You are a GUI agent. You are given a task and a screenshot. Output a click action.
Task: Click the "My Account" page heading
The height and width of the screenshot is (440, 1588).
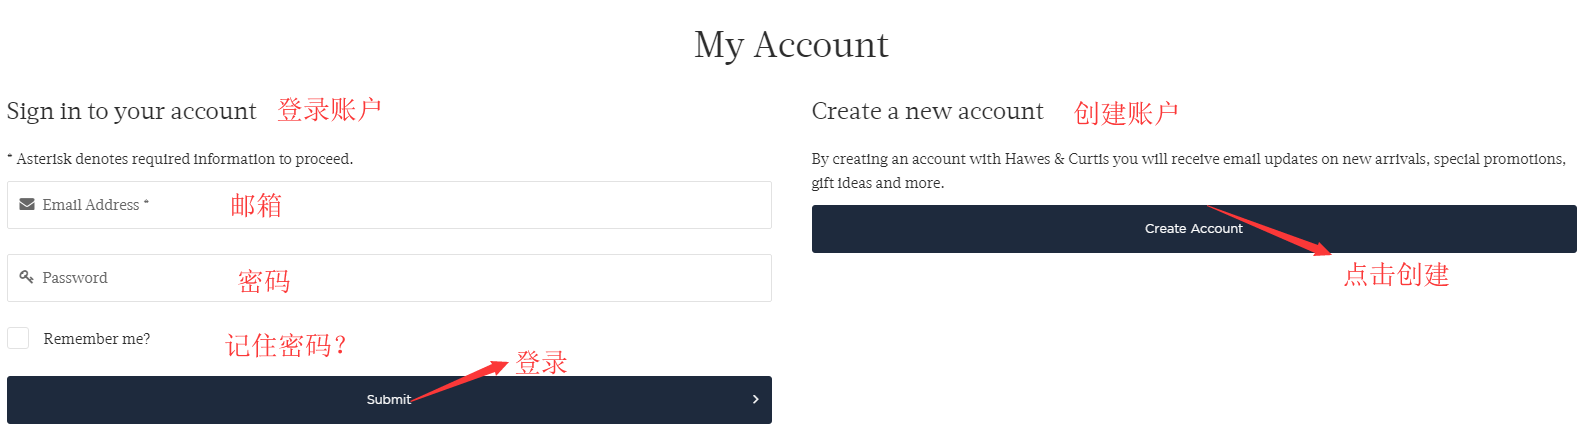click(791, 45)
